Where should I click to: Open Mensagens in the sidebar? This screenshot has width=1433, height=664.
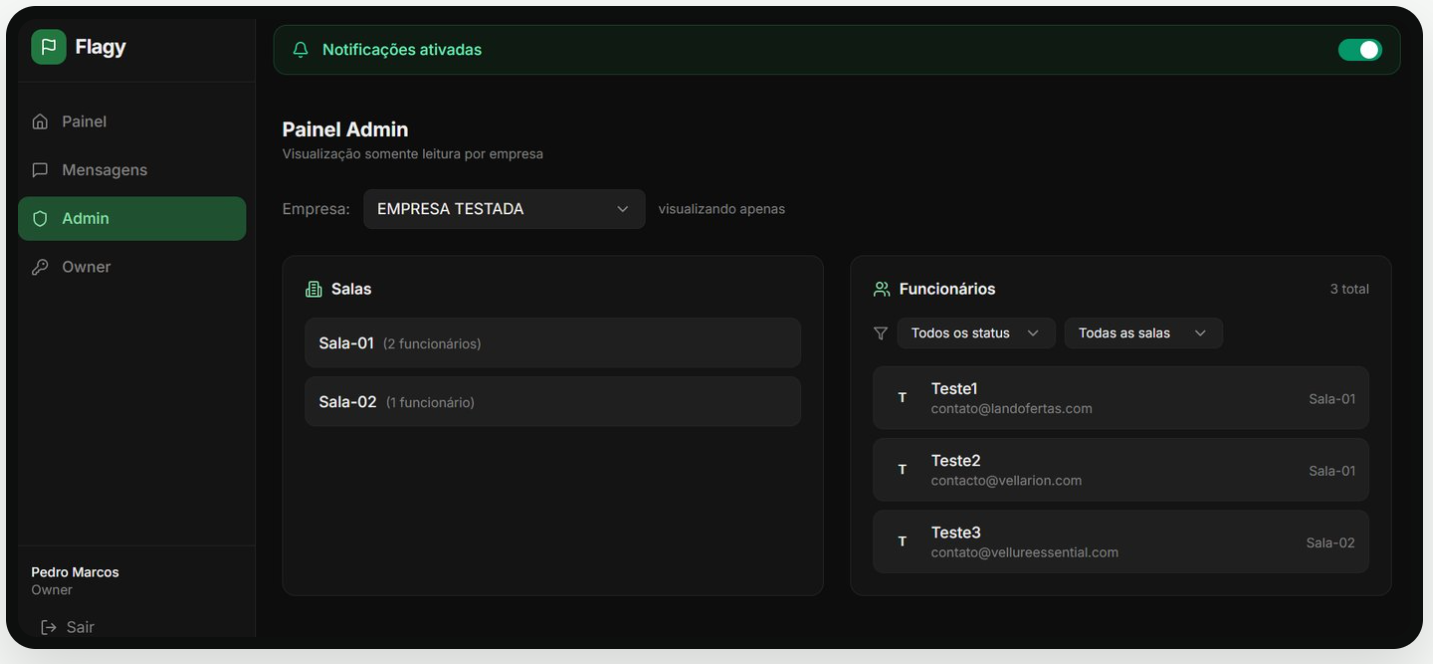[132, 170]
